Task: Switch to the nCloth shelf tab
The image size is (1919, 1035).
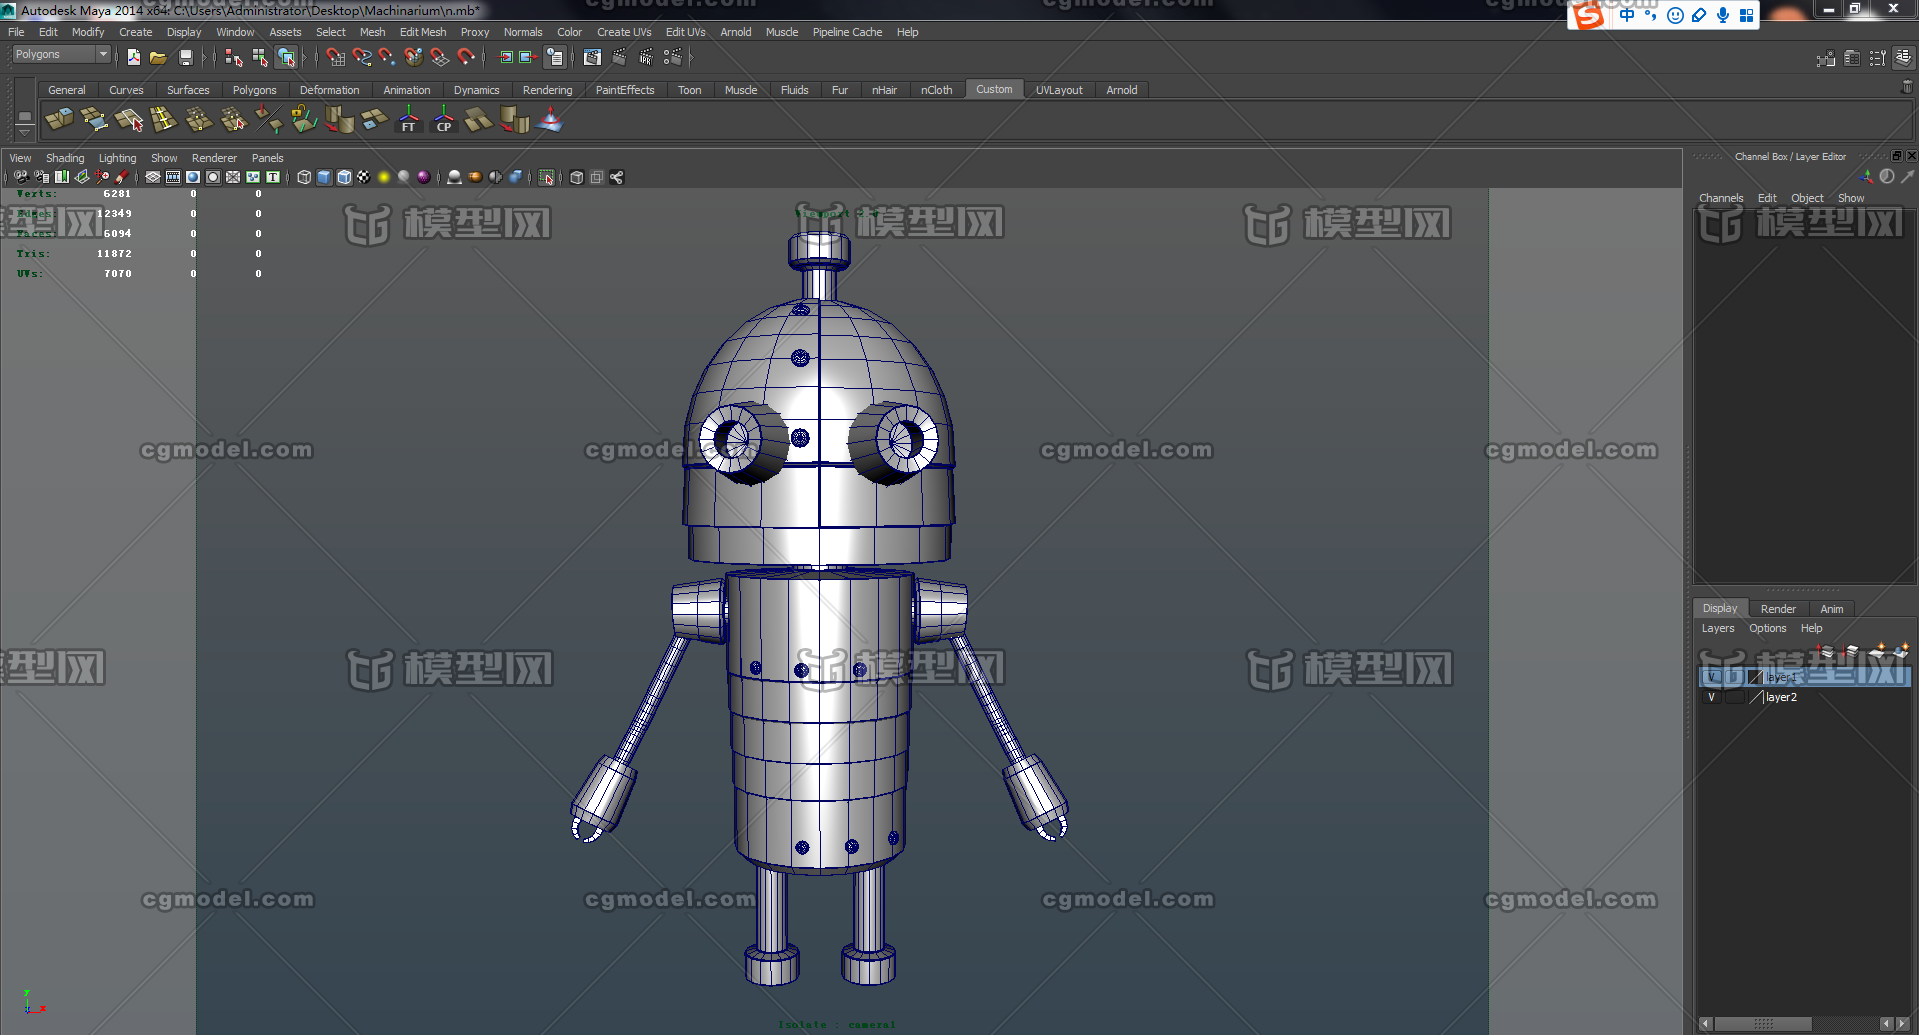Action: click(x=936, y=90)
